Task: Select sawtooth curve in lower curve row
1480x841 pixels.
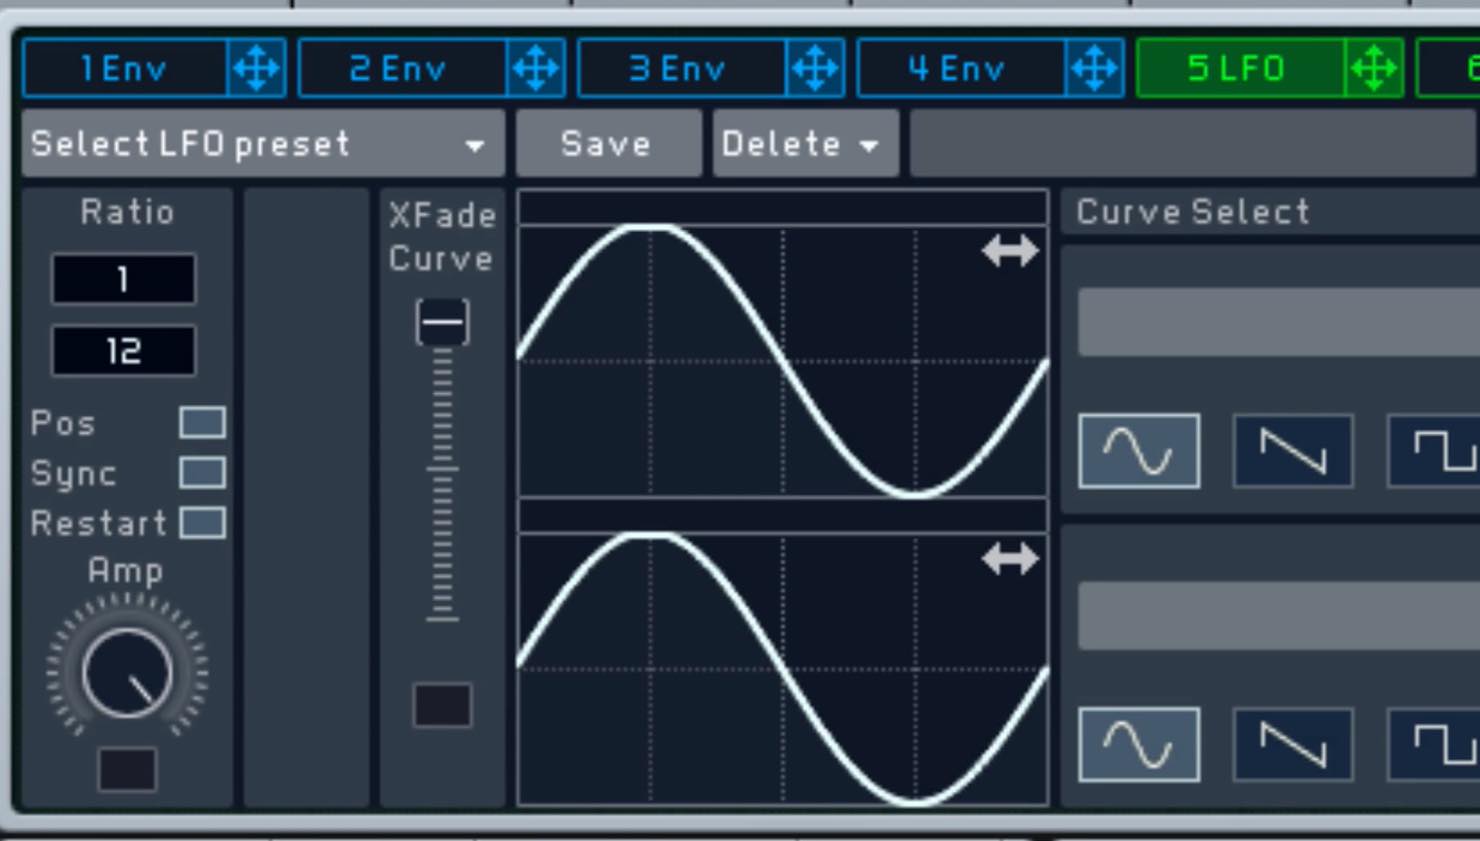Action: [1293, 744]
